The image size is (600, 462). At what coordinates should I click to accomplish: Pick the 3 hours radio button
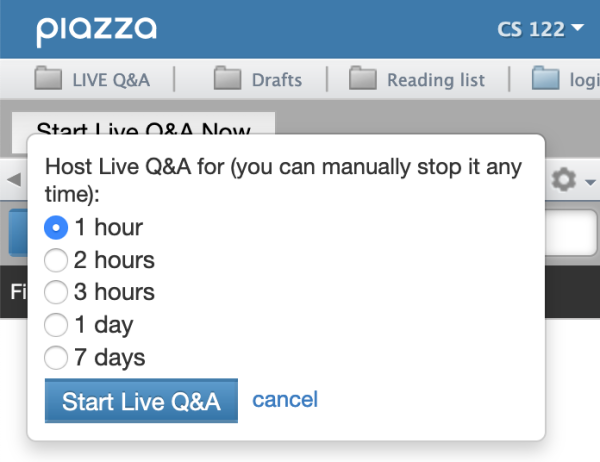click(57, 292)
